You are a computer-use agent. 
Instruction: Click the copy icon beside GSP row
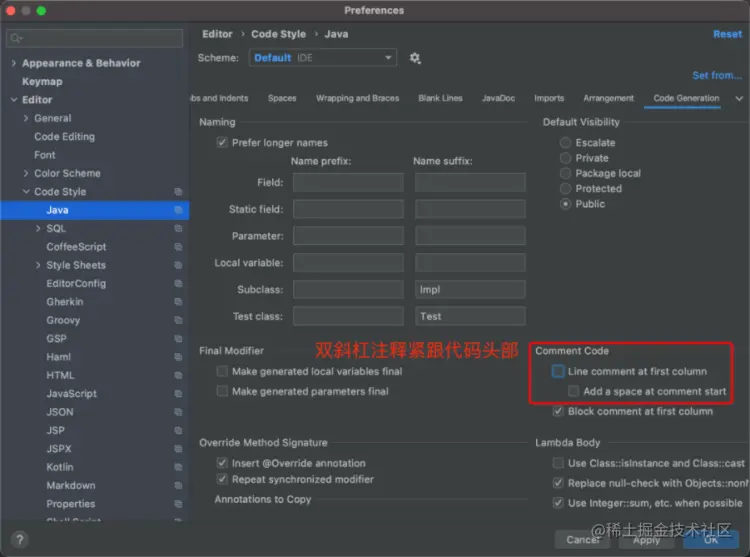178,339
